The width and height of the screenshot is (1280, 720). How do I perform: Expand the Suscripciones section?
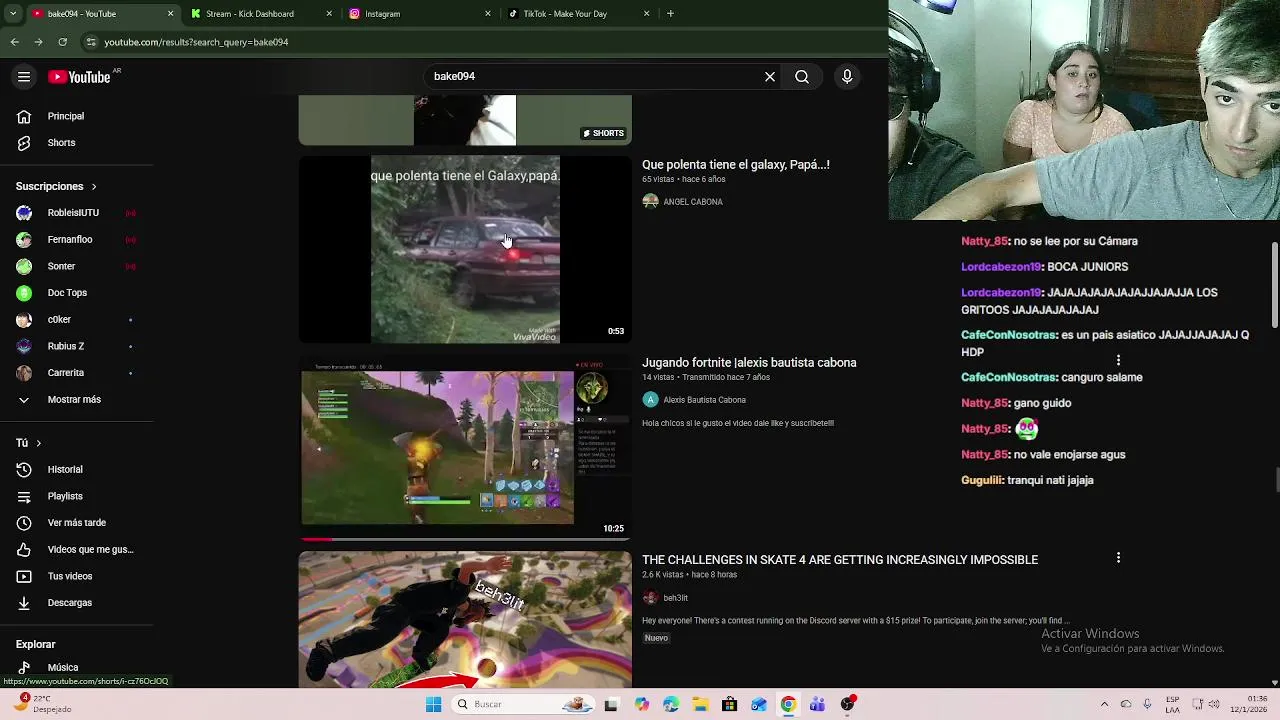[56, 186]
